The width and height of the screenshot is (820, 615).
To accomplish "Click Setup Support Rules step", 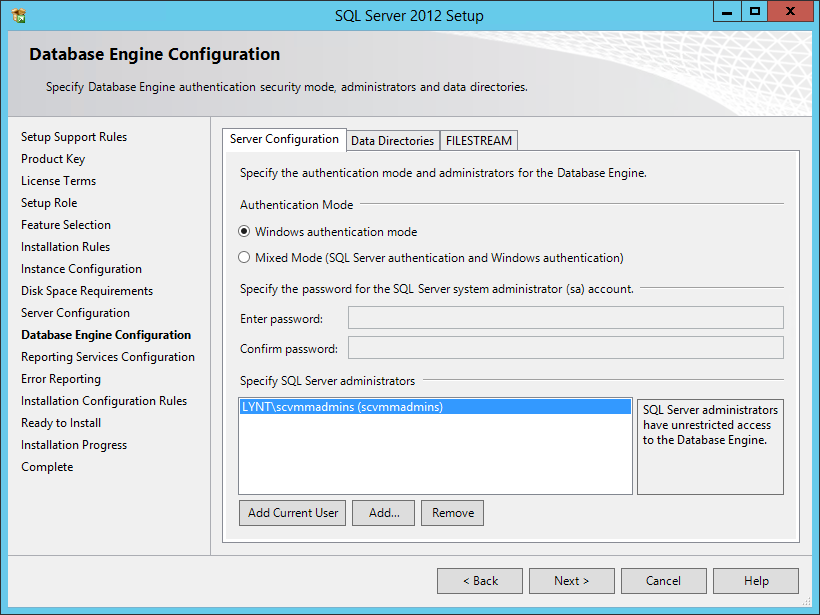I will point(74,137).
